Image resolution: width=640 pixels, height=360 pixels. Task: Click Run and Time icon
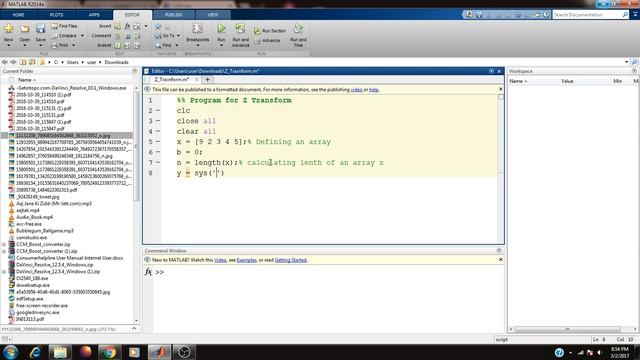coord(298,29)
